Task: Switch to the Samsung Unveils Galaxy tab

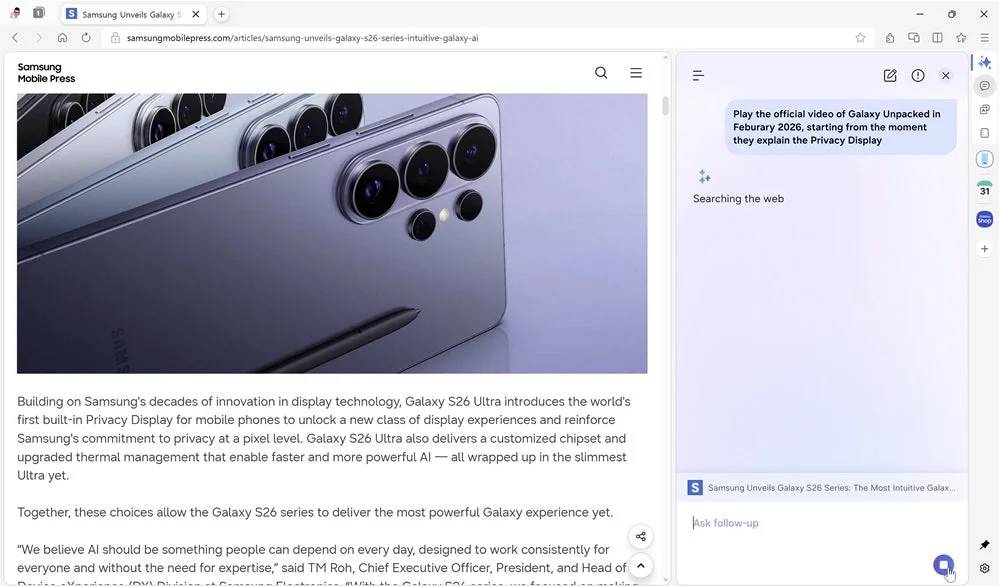Action: [x=130, y=14]
